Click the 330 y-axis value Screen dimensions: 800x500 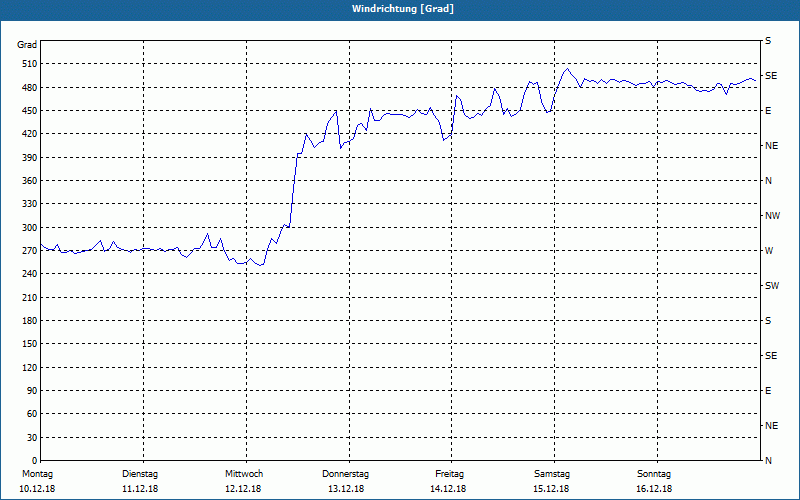[x=30, y=204]
